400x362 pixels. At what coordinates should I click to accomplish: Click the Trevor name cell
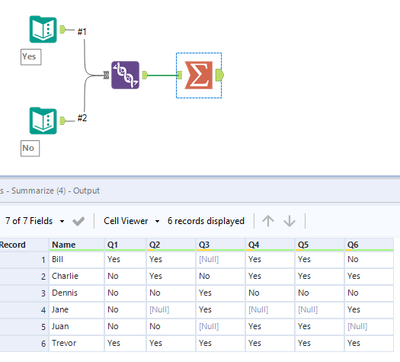76,343
